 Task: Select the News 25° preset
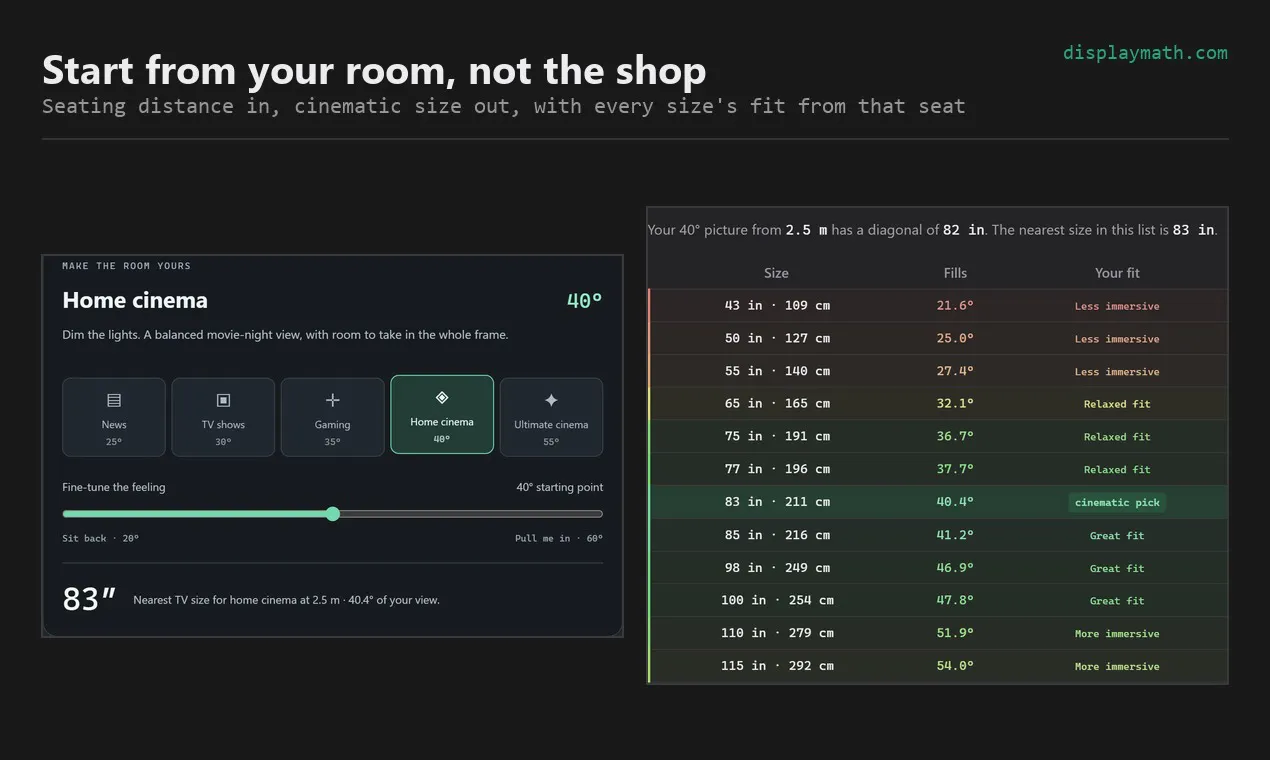tap(114, 417)
